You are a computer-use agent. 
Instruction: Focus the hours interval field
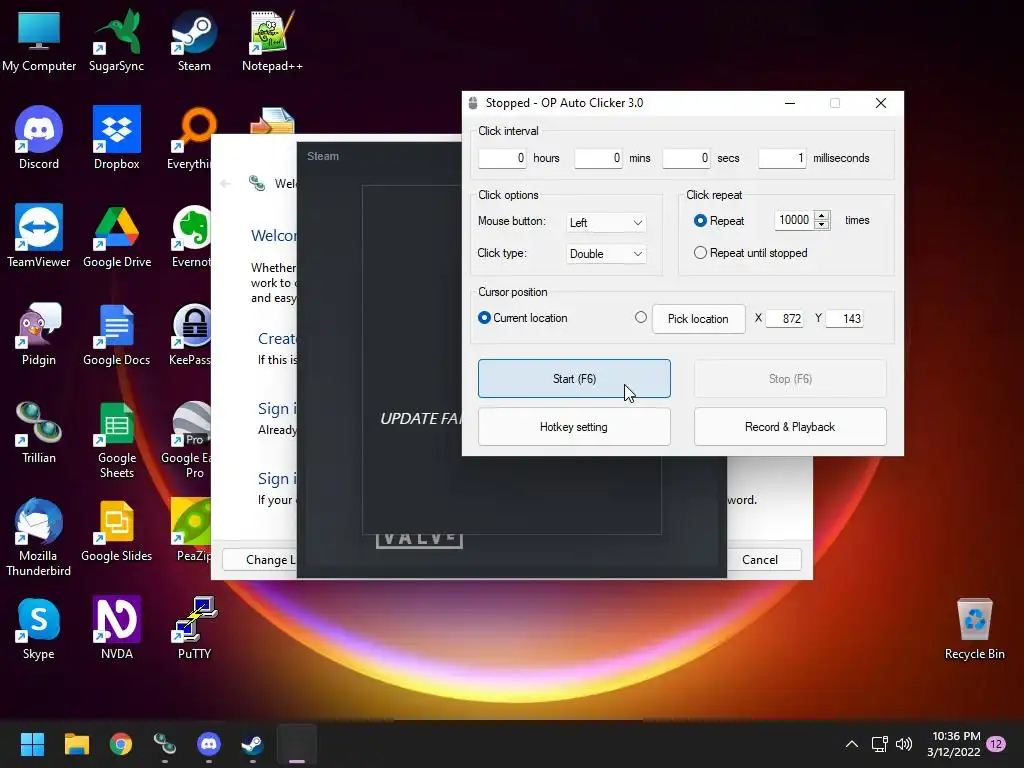[502, 158]
